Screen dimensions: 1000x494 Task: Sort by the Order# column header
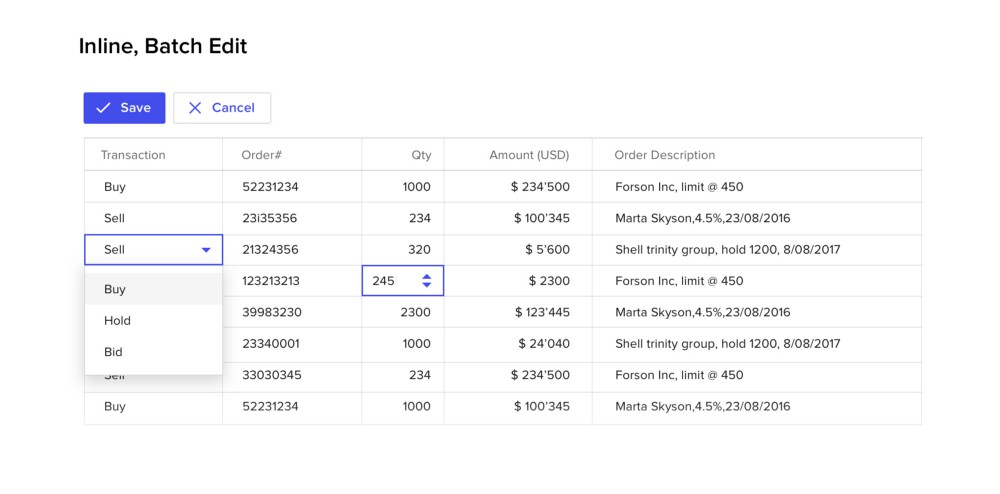click(262, 155)
